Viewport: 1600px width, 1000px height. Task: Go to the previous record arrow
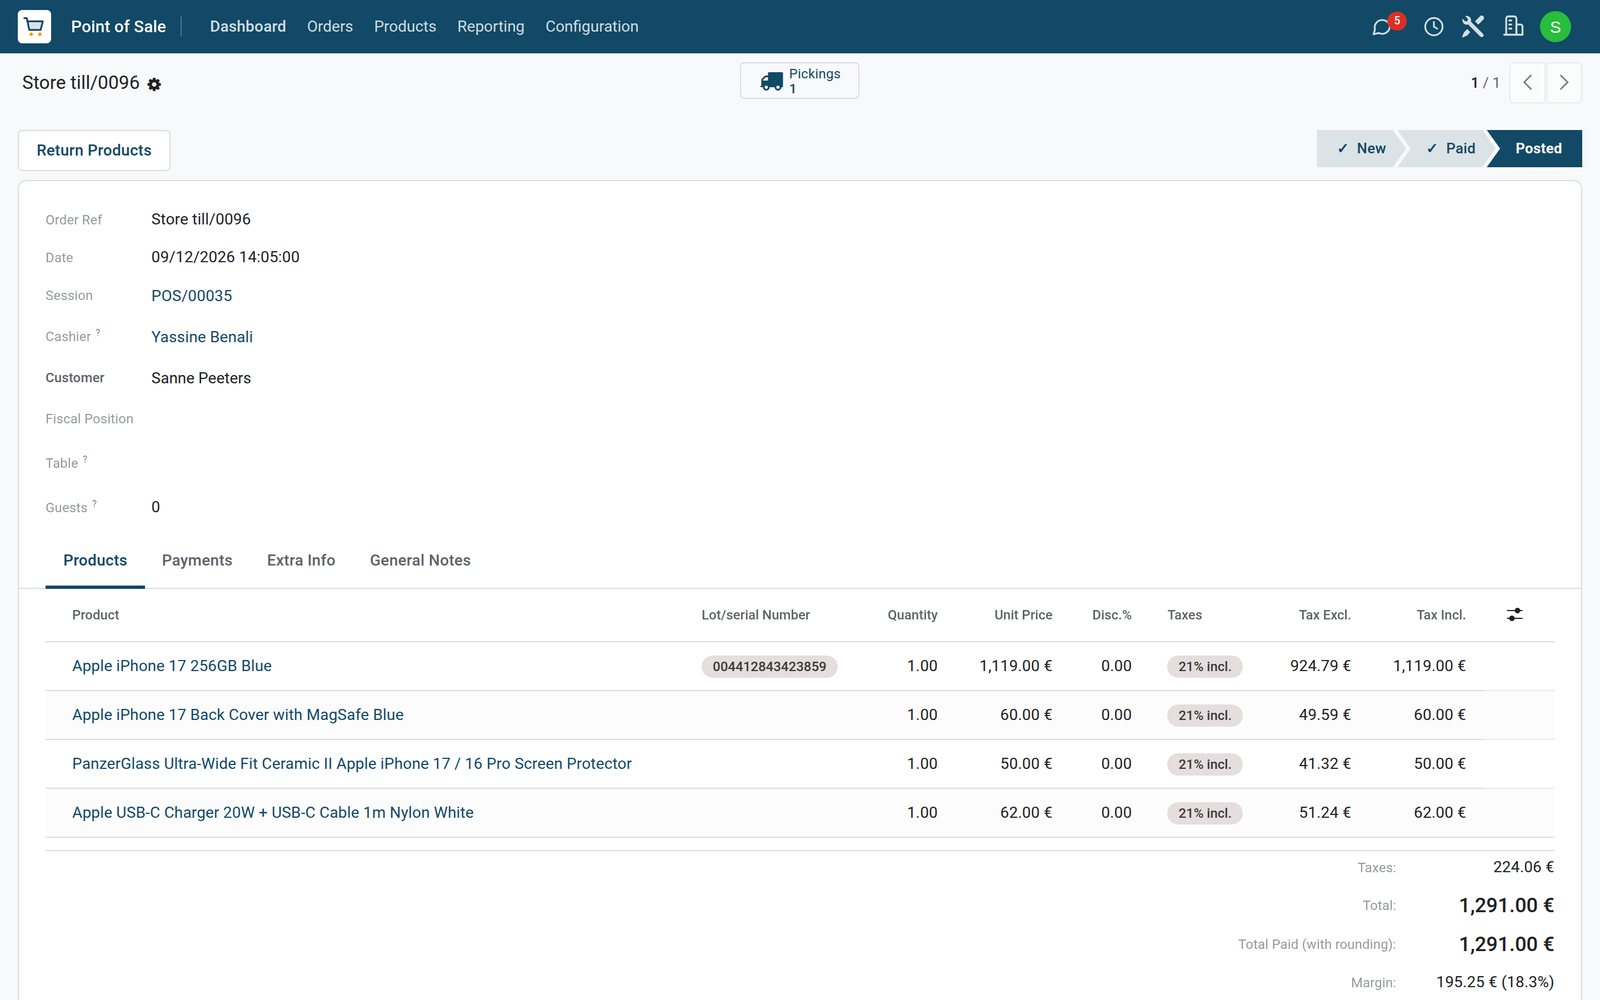coord(1527,83)
